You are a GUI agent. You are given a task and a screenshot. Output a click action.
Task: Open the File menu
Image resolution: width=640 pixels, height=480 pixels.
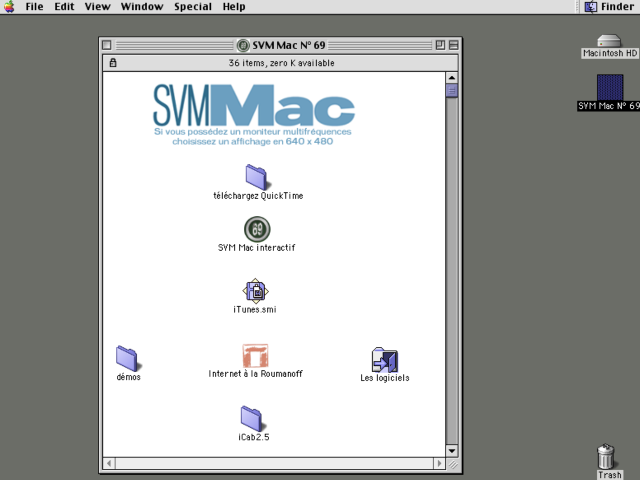[x=34, y=7]
